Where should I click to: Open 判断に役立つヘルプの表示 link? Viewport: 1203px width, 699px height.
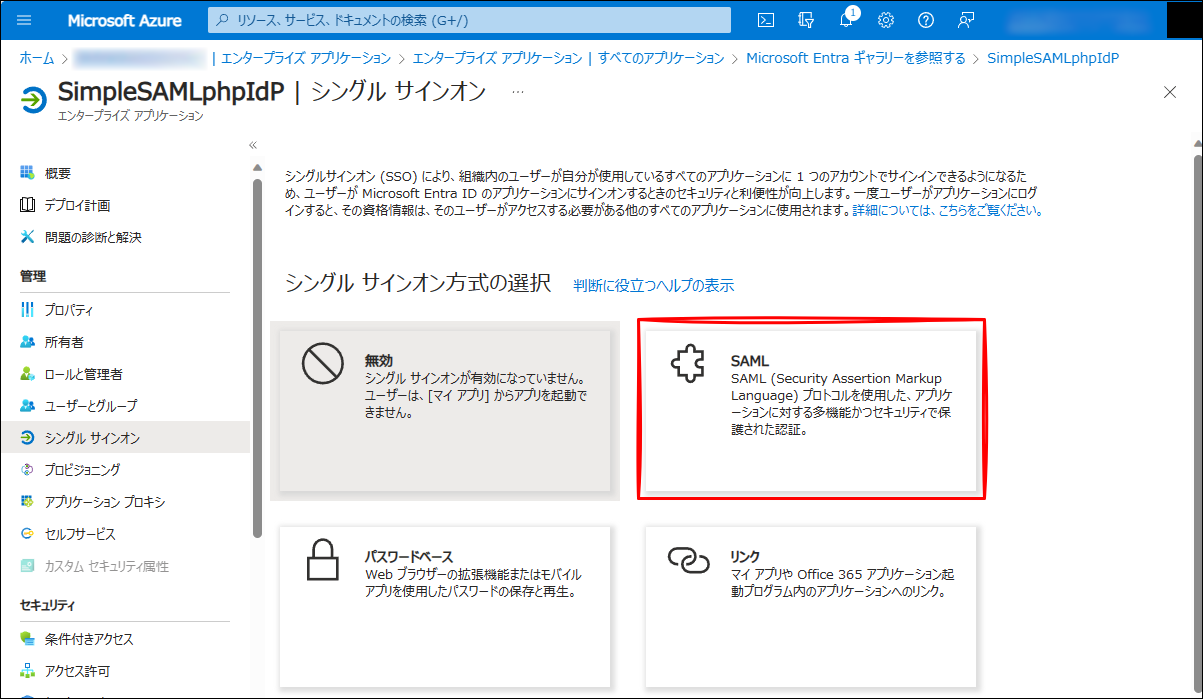click(x=653, y=286)
